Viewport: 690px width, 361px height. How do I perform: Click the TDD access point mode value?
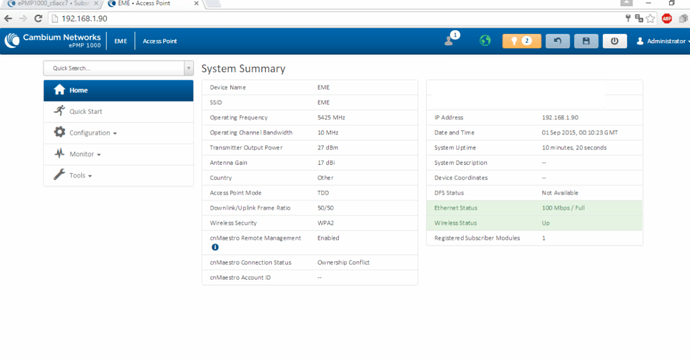(x=323, y=193)
